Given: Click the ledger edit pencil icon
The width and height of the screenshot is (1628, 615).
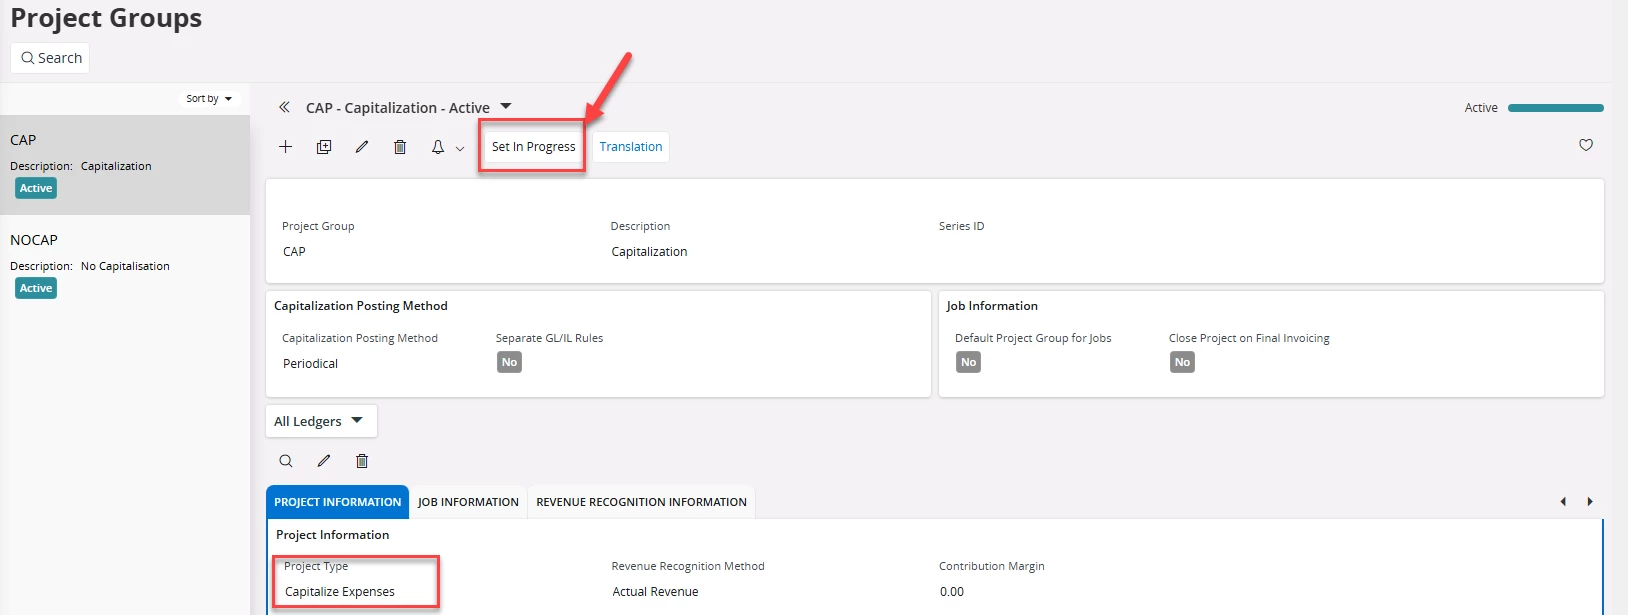Looking at the screenshot, I should point(324,461).
